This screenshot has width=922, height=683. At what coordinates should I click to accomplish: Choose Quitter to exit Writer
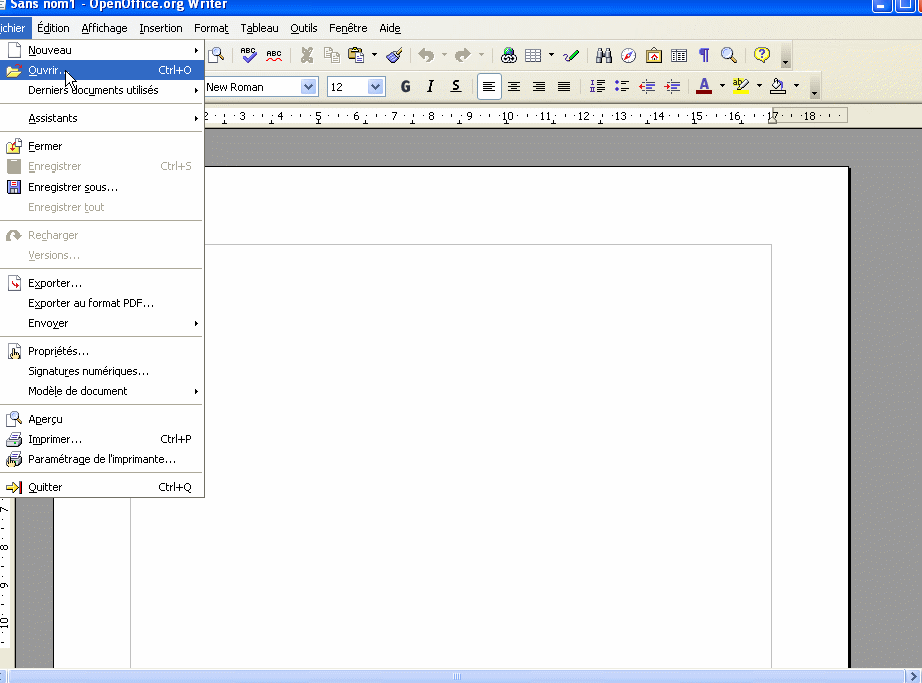(x=102, y=487)
